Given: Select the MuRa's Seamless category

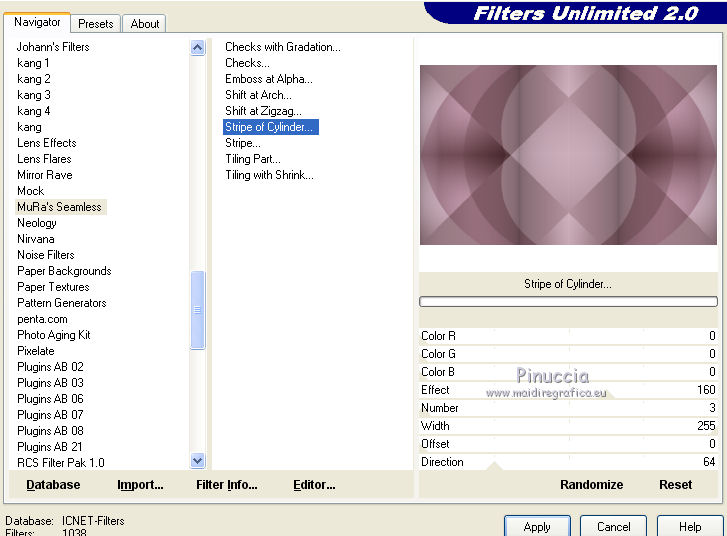Looking at the screenshot, I should click(61, 207).
